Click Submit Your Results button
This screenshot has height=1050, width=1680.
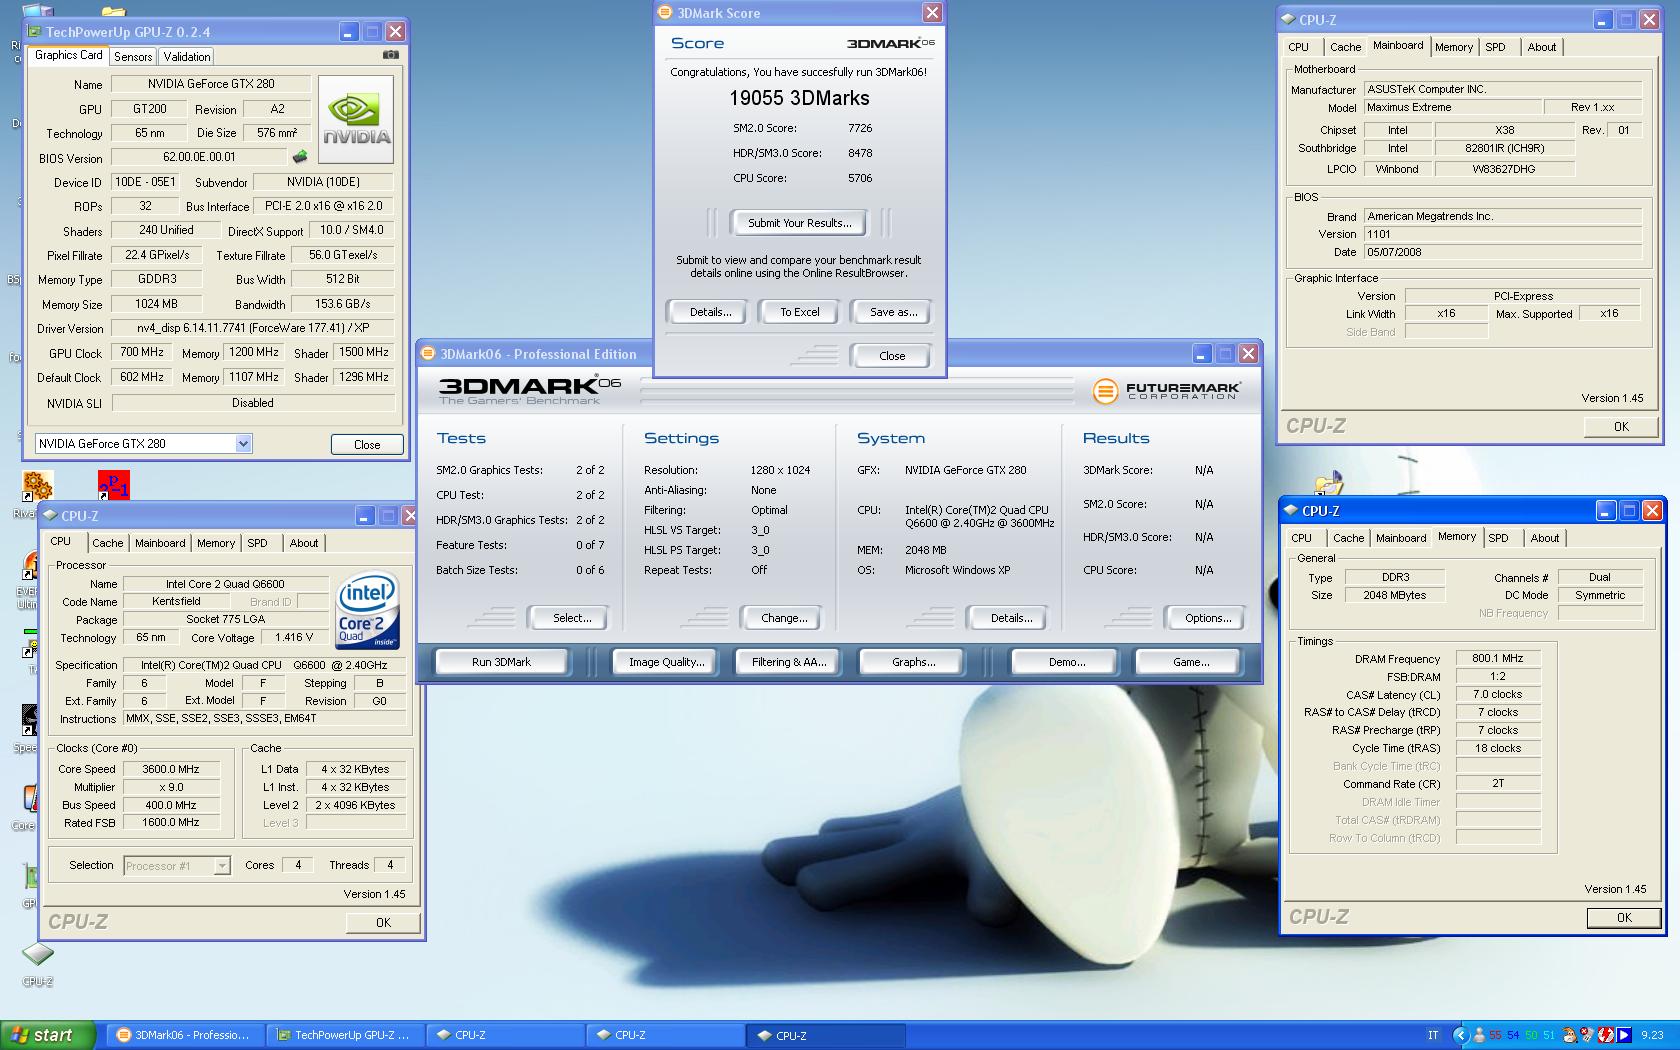[x=800, y=223]
